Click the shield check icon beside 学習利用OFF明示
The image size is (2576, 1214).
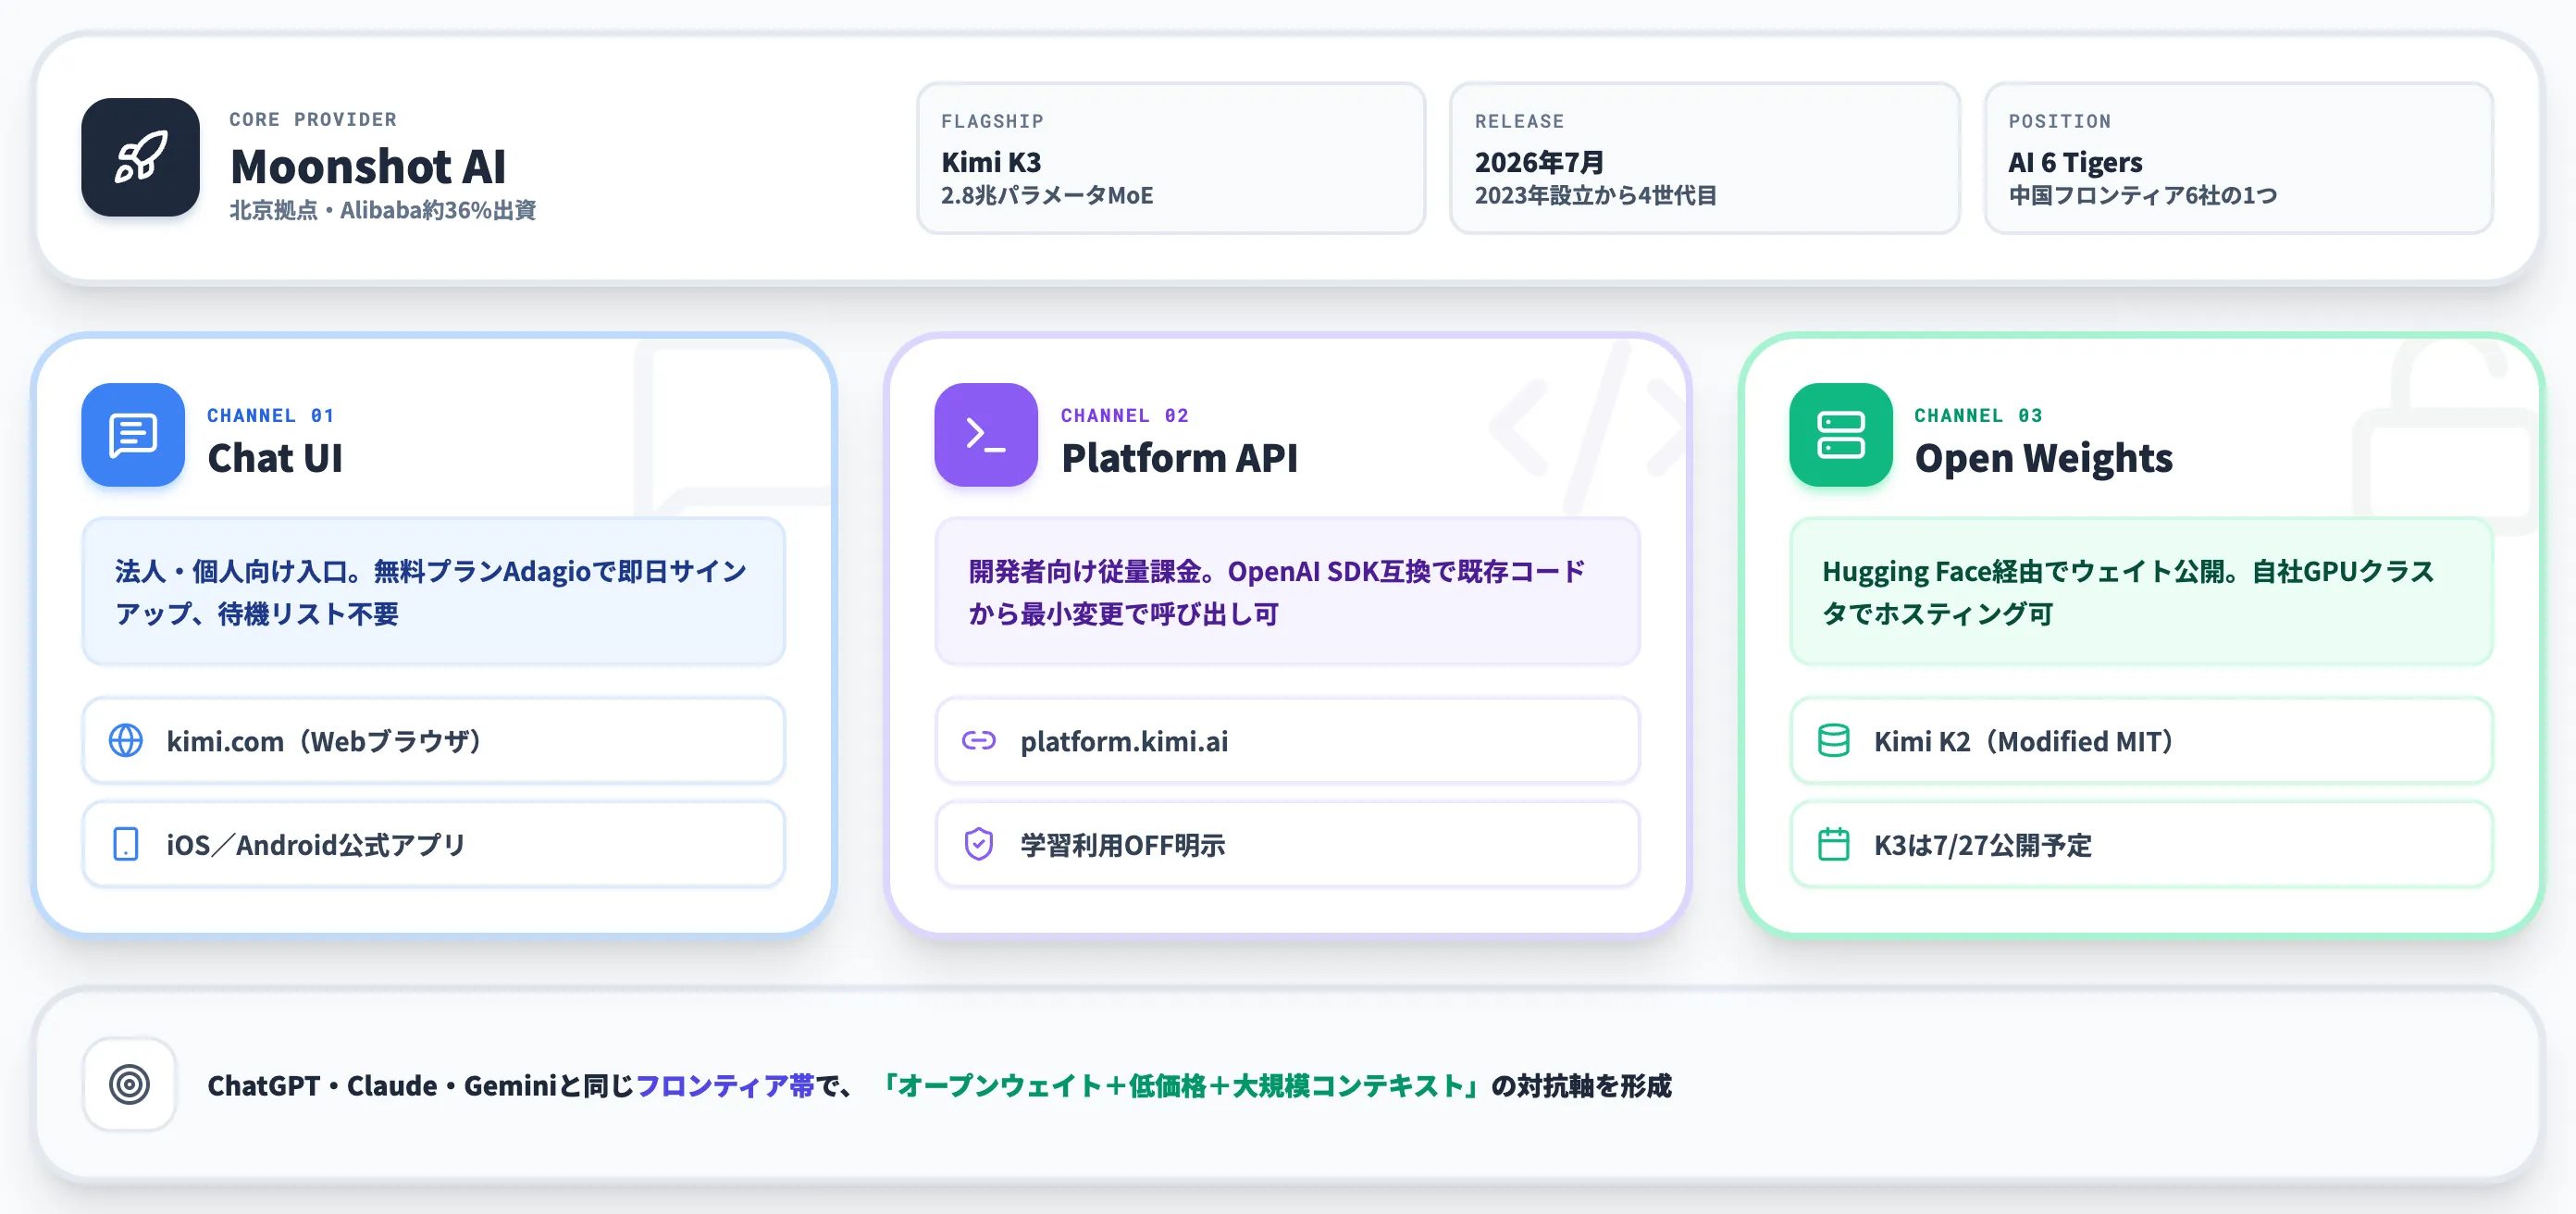(x=979, y=844)
